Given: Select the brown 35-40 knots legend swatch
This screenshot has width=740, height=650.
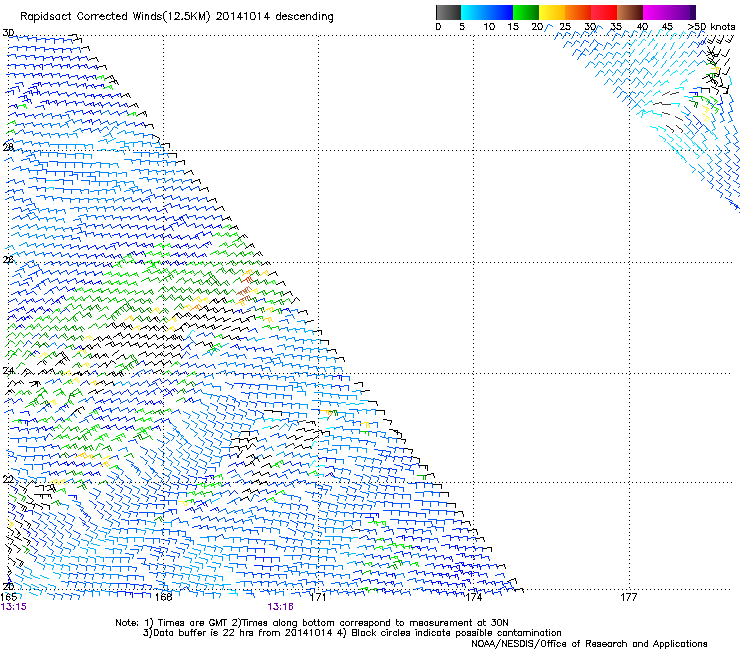Looking at the screenshot, I should pyautogui.click(x=630, y=12).
